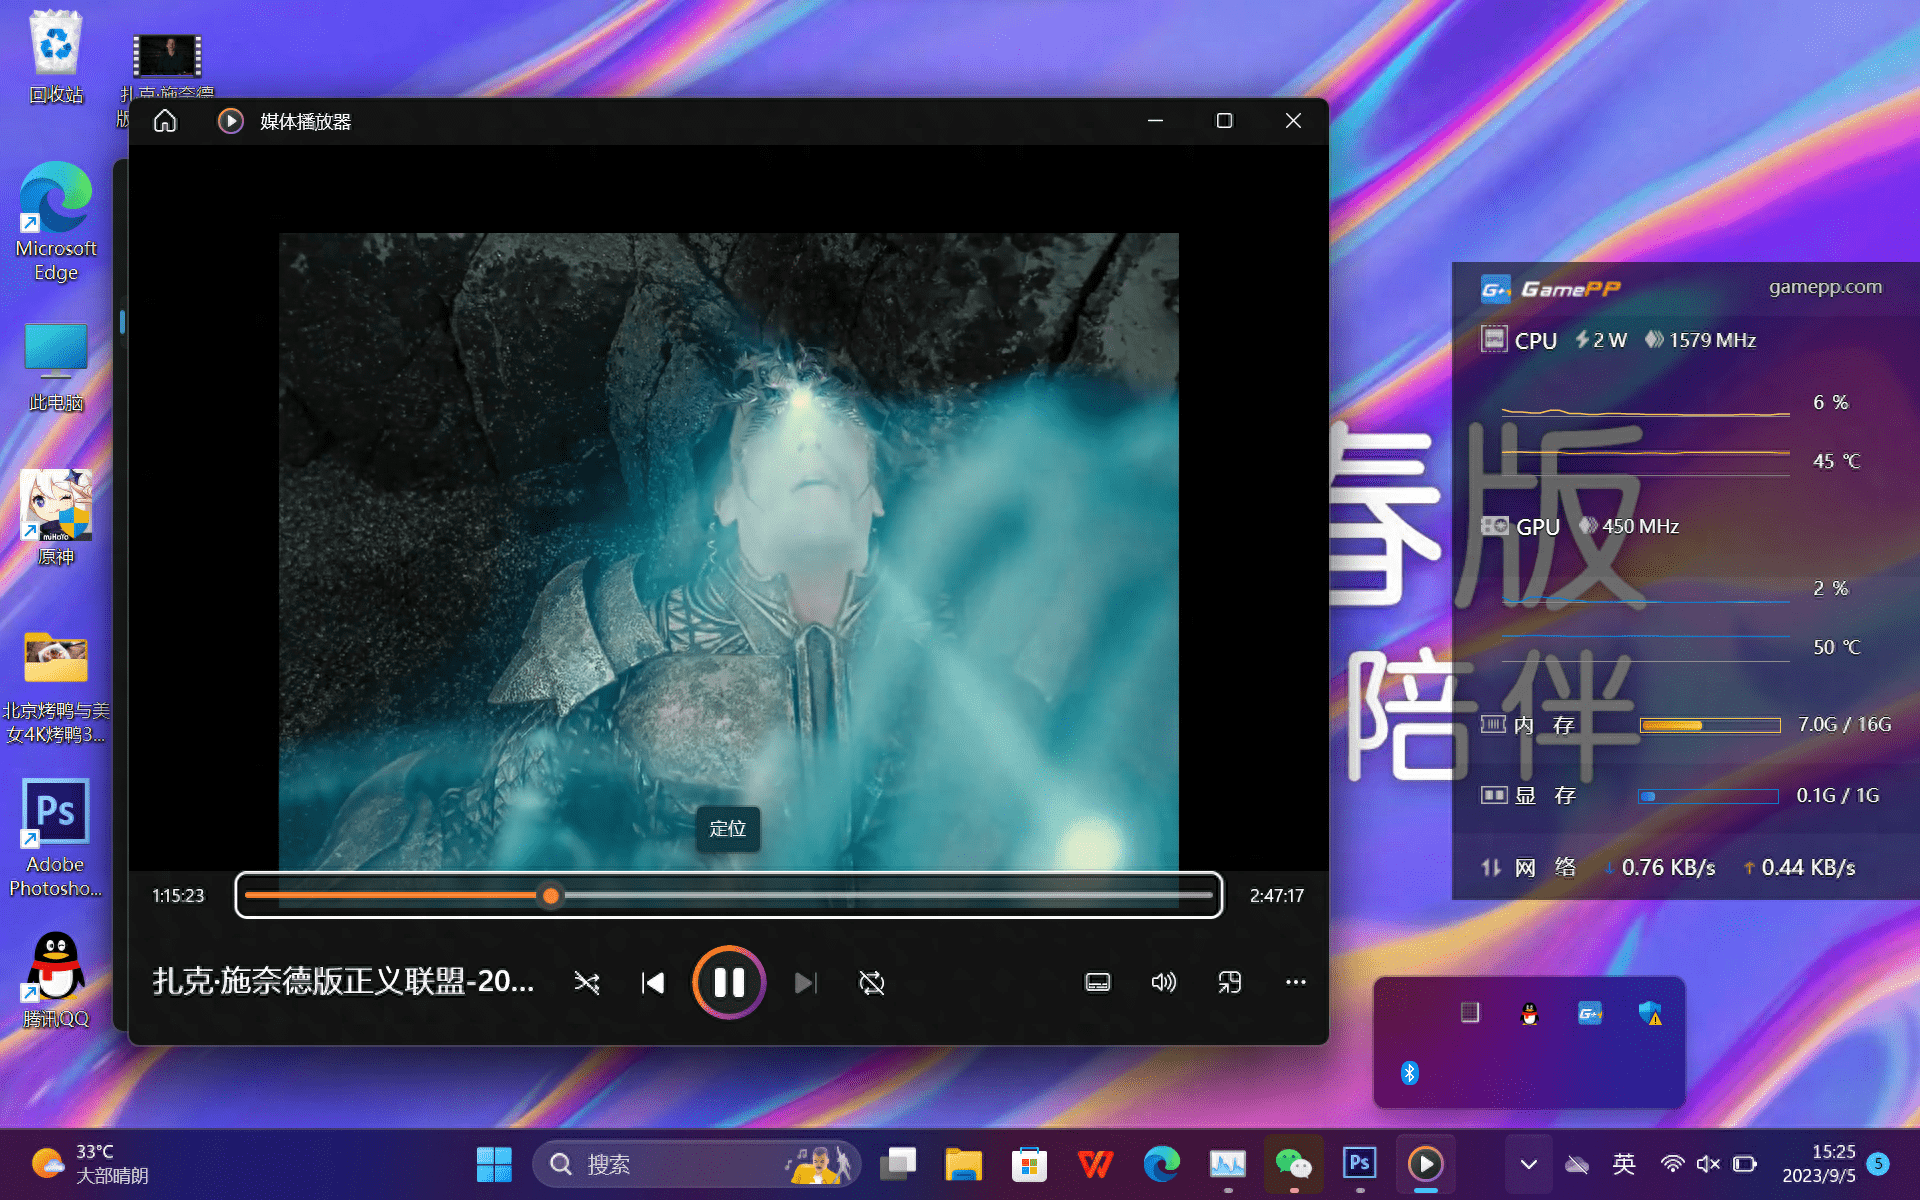Mute system volume from the taskbar

[x=1707, y=1164]
